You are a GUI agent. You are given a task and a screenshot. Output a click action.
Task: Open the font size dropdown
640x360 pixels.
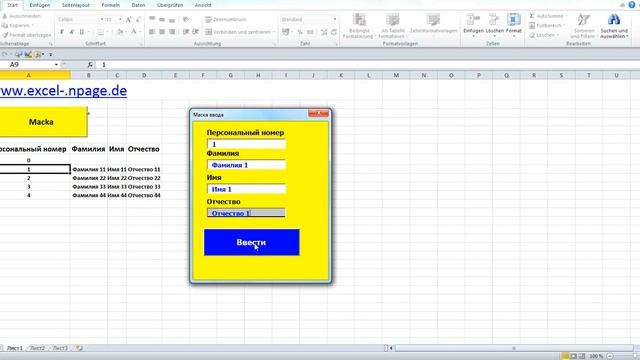120,20
